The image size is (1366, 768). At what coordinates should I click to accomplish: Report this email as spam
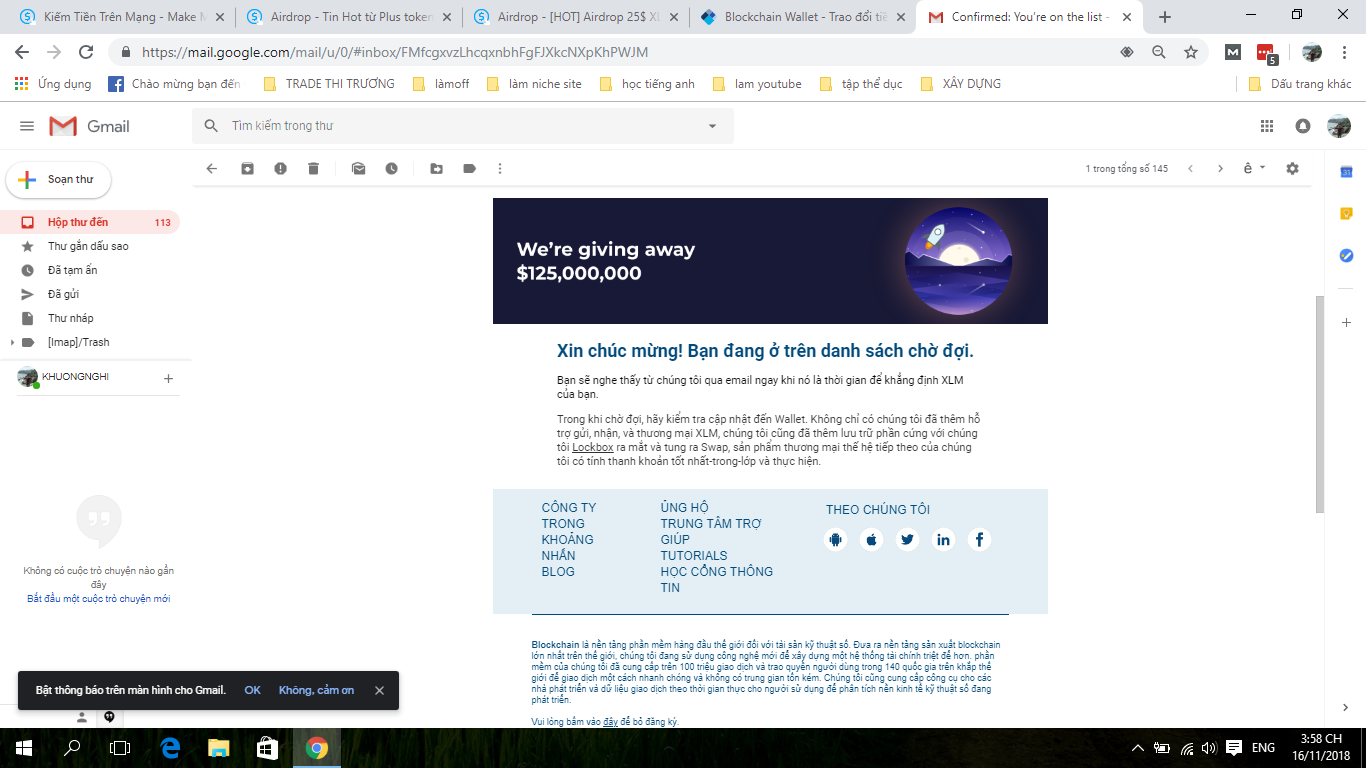tap(281, 169)
